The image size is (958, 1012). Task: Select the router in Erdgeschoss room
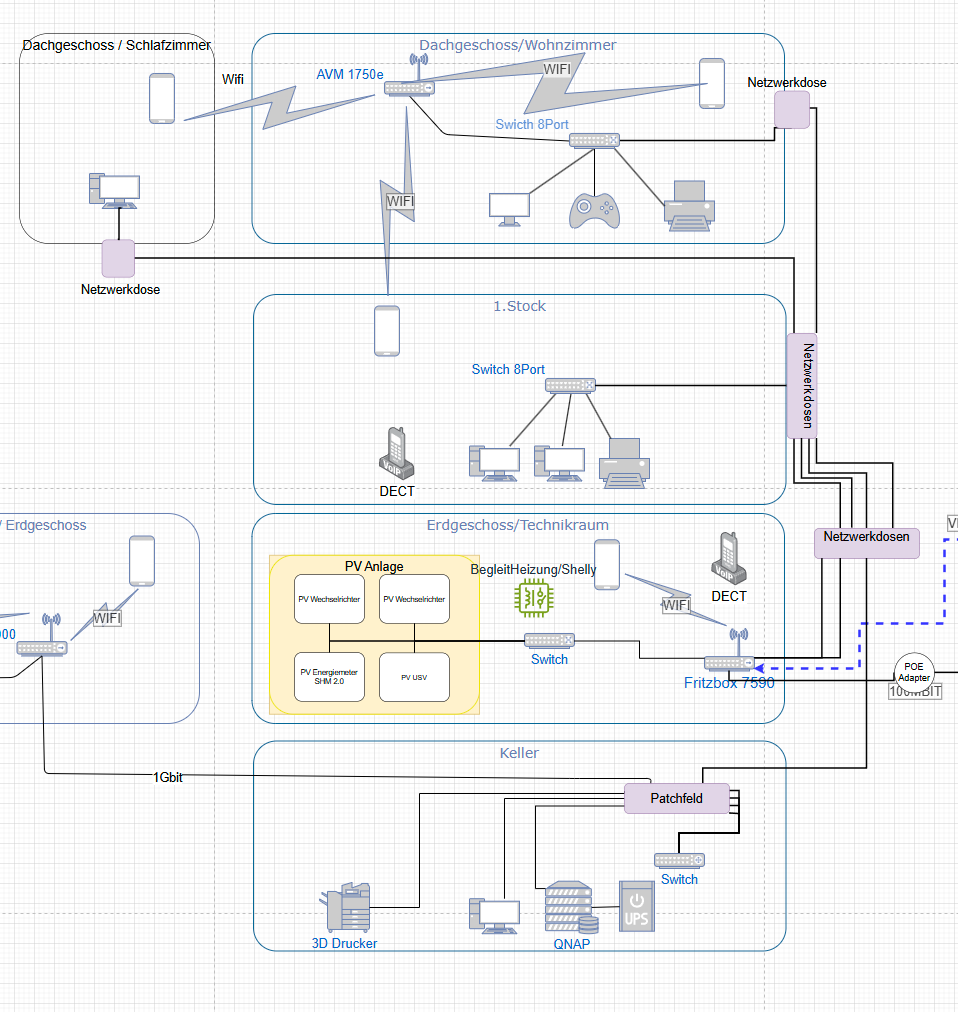point(42,635)
